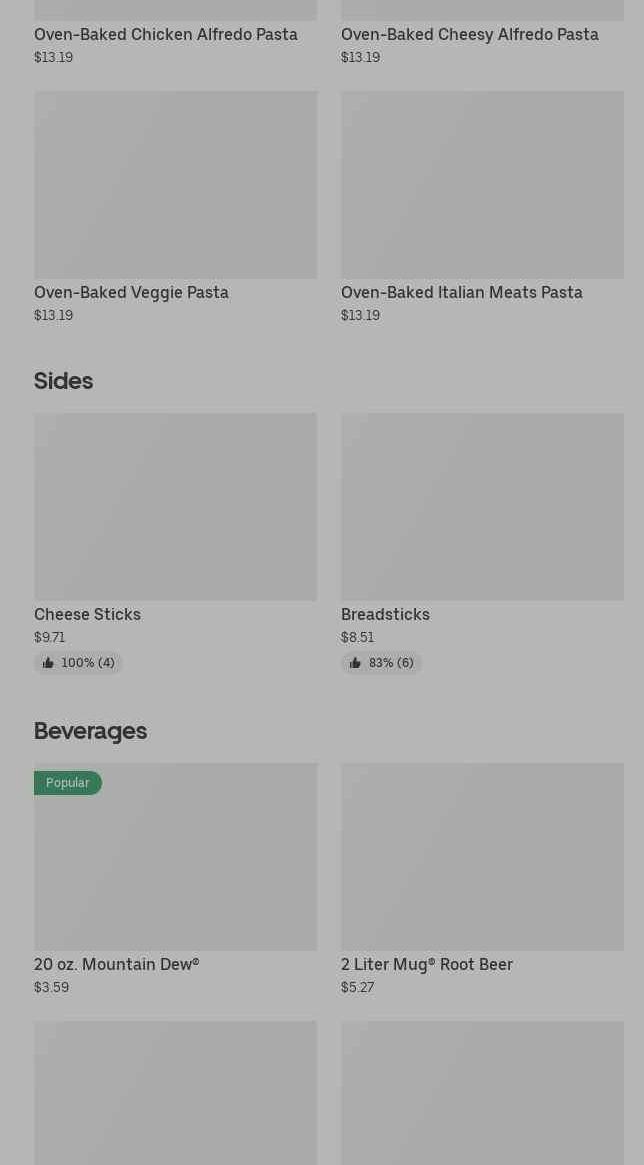
Task: Click the Cheese Sticks item name
Action: point(87,614)
